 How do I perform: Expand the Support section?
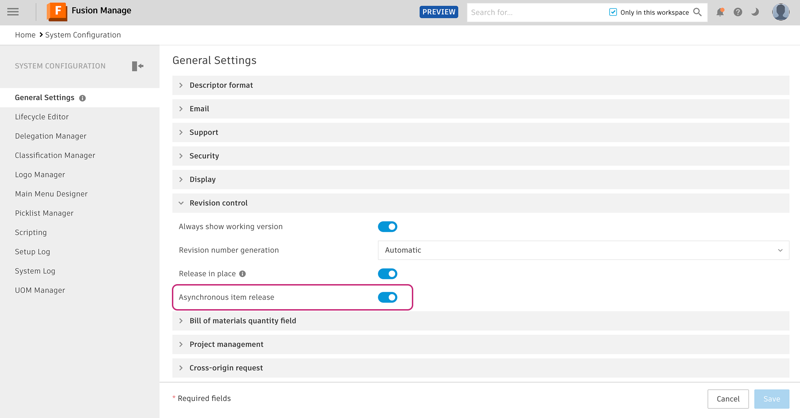(x=481, y=132)
